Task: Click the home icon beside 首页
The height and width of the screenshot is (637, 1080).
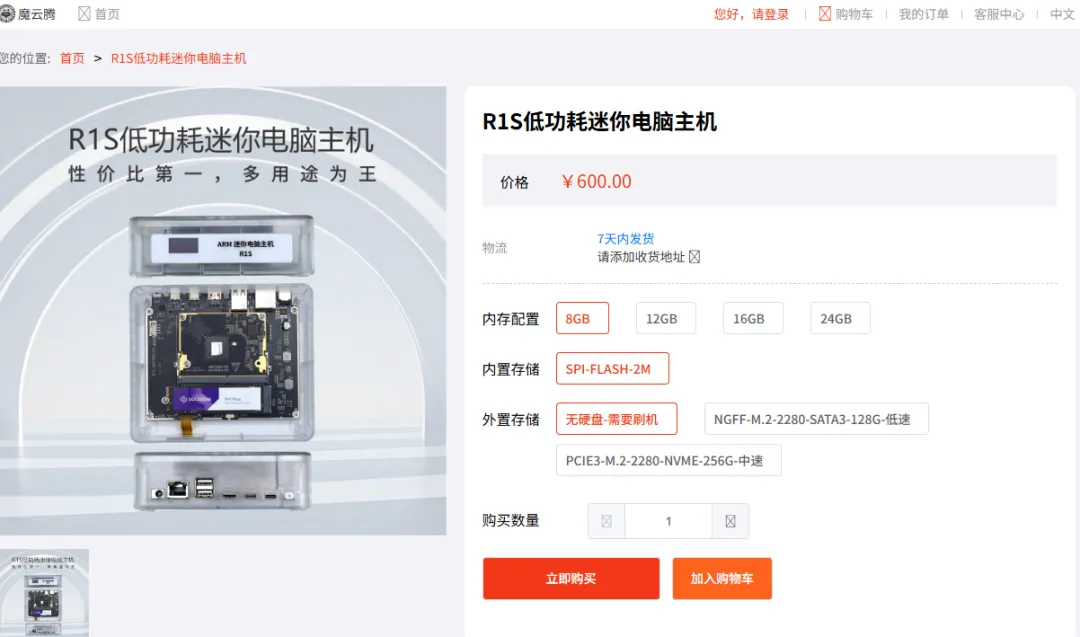Action: (x=84, y=14)
